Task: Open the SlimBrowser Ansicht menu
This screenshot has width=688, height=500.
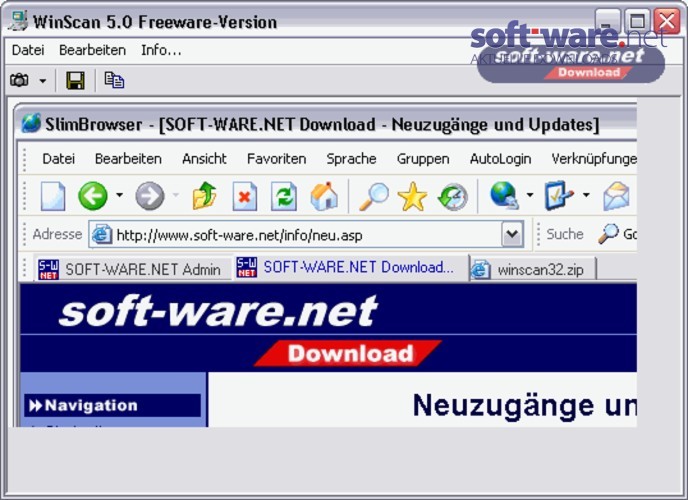Action: (x=204, y=158)
